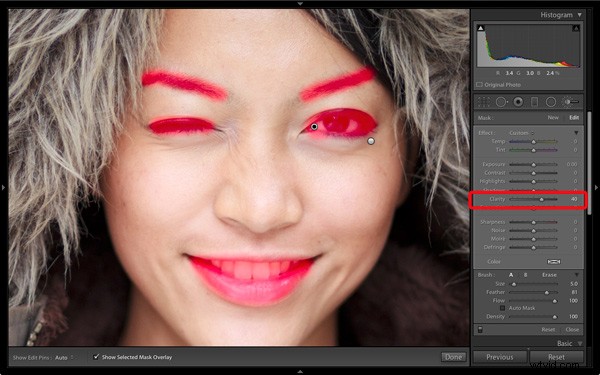Open the Show Edit Pins Auto dropdown

point(63,358)
